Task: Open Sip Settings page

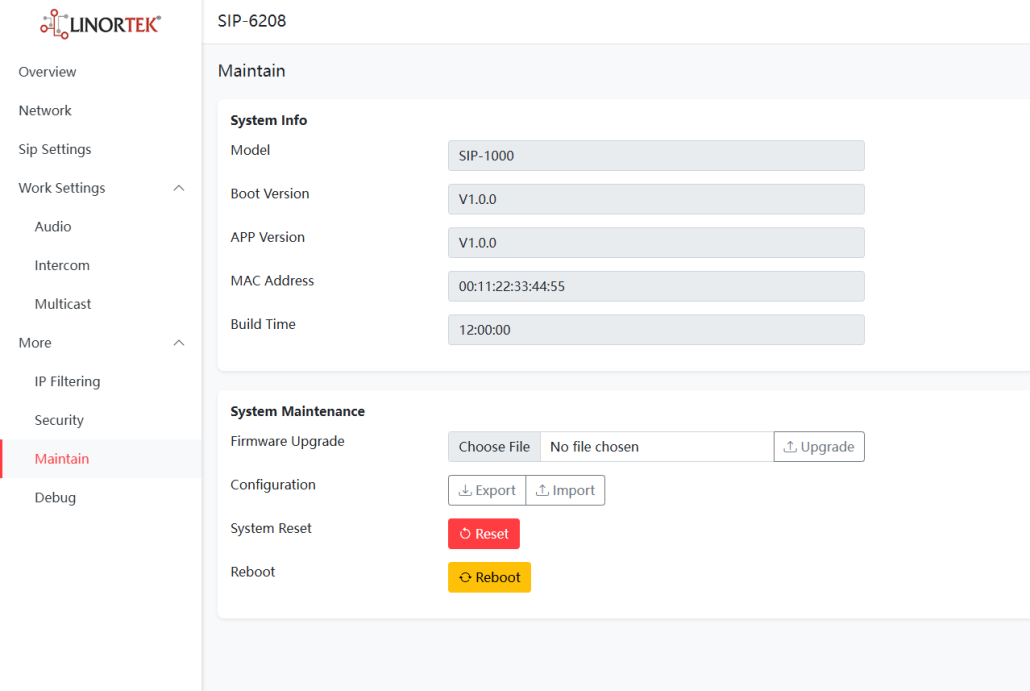Action: [55, 149]
